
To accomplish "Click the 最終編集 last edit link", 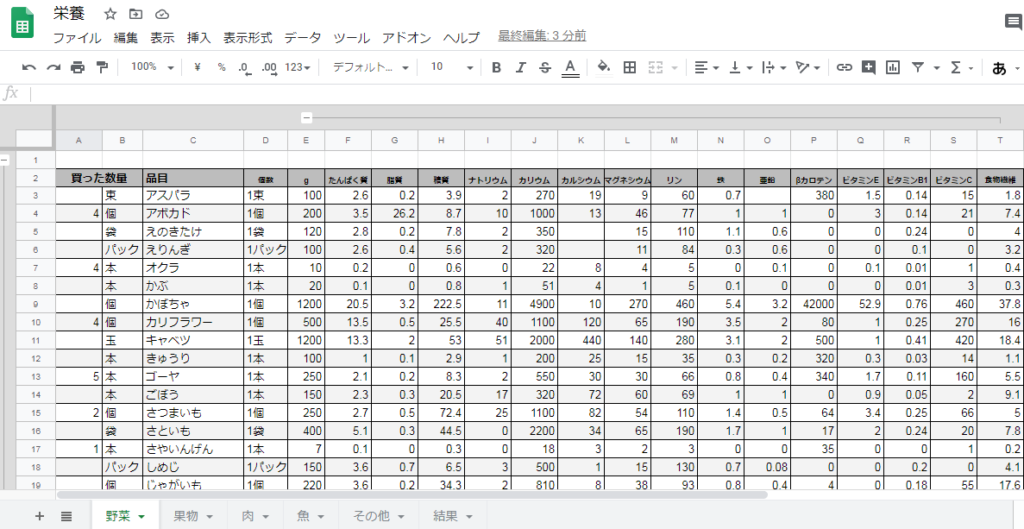I will pyautogui.click(x=542, y=36).
